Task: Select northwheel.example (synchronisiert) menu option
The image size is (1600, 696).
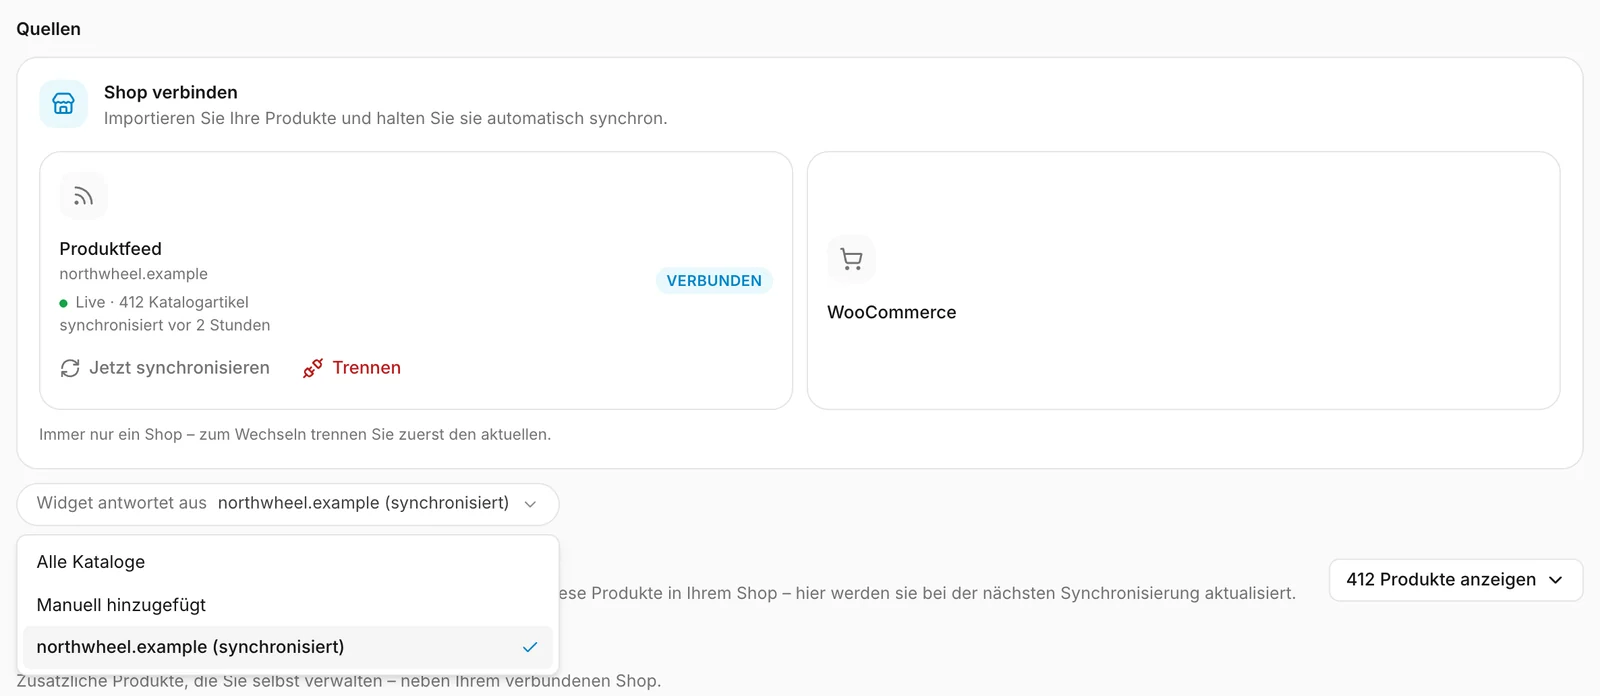Action: (x=288, y=647)
